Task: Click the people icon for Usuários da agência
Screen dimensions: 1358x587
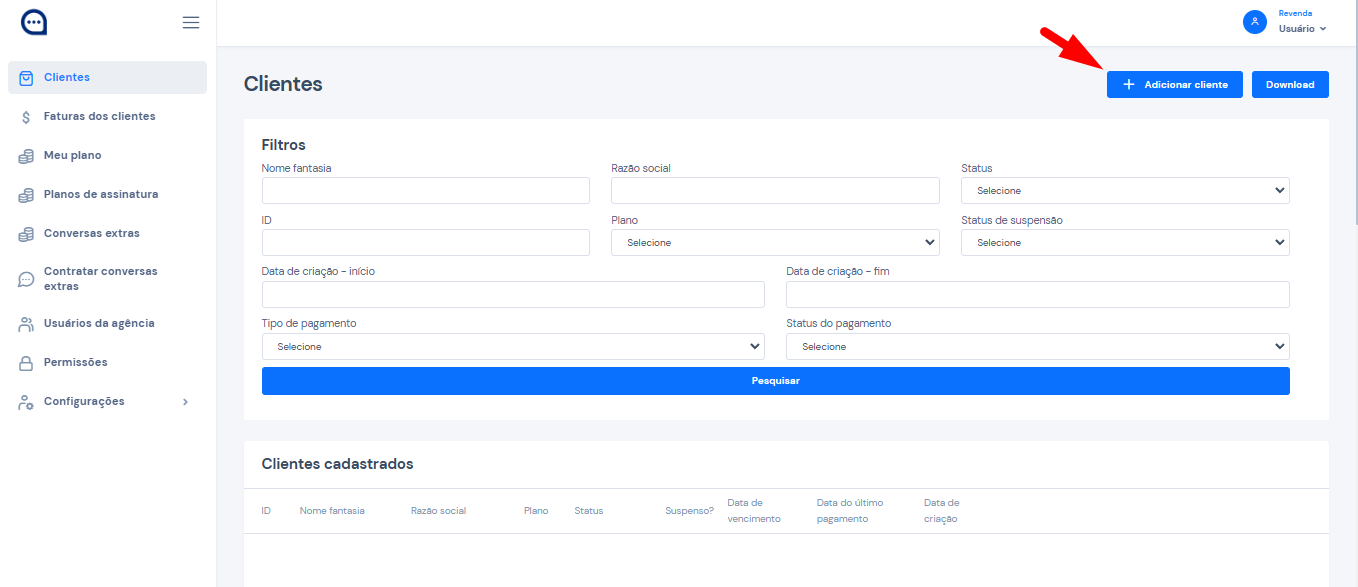Action: point(27,324)
